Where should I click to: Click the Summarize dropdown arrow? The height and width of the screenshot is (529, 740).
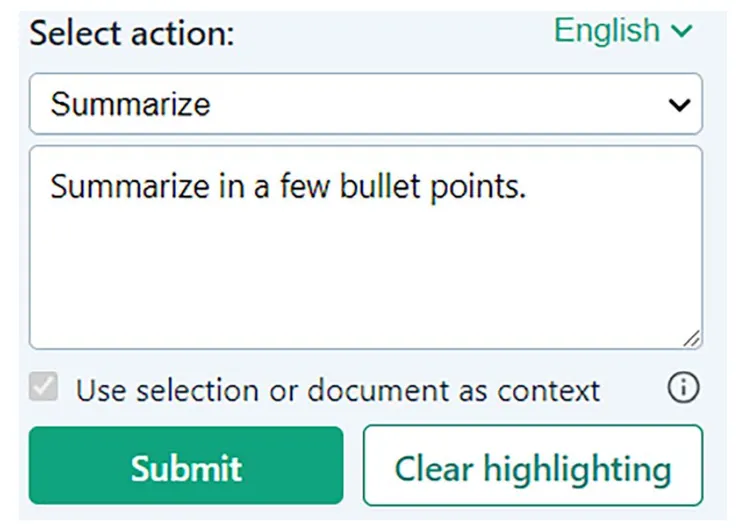[x=679, y=104]
